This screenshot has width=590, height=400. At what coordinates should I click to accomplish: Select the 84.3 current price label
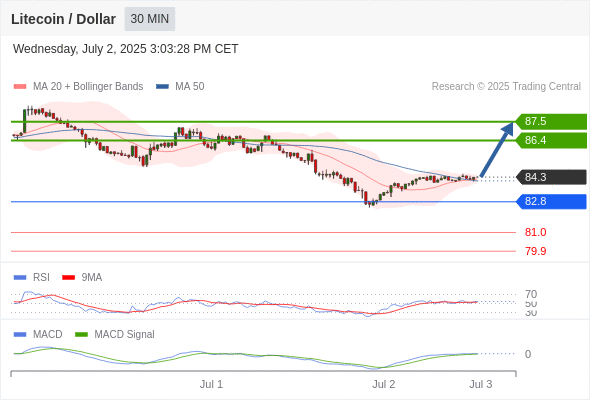pyautogui.click(x=551, y=177)
